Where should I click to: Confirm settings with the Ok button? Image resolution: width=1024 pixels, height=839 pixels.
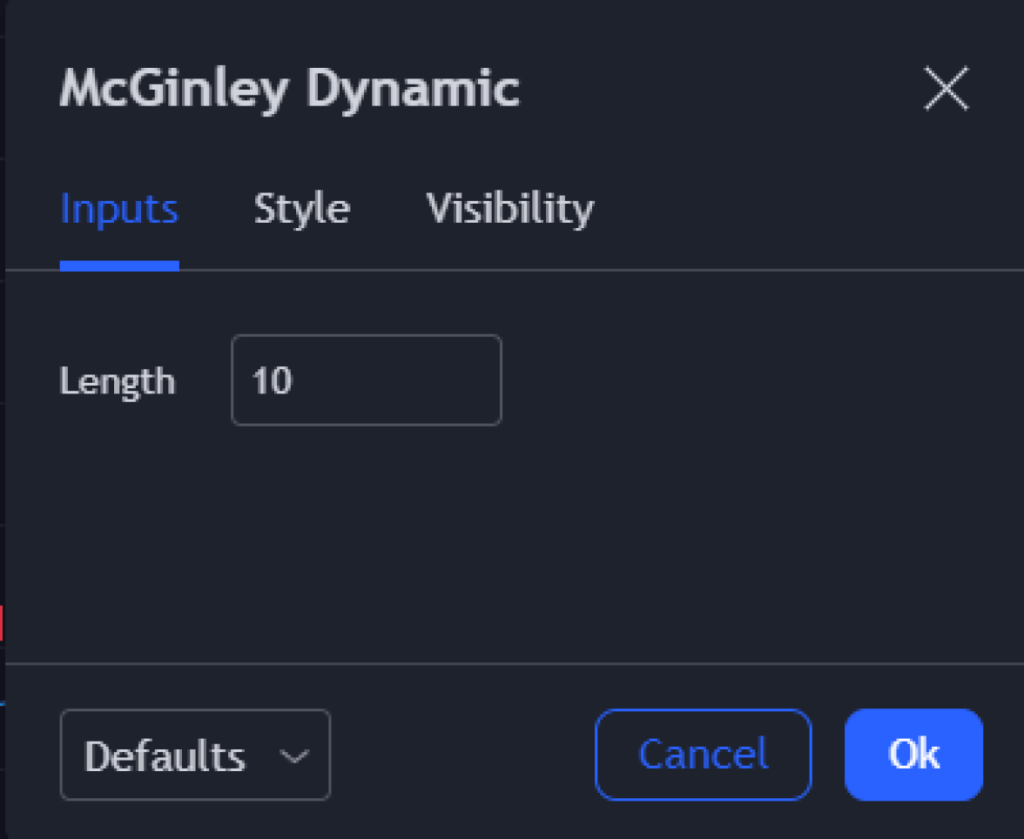(913, 755)
